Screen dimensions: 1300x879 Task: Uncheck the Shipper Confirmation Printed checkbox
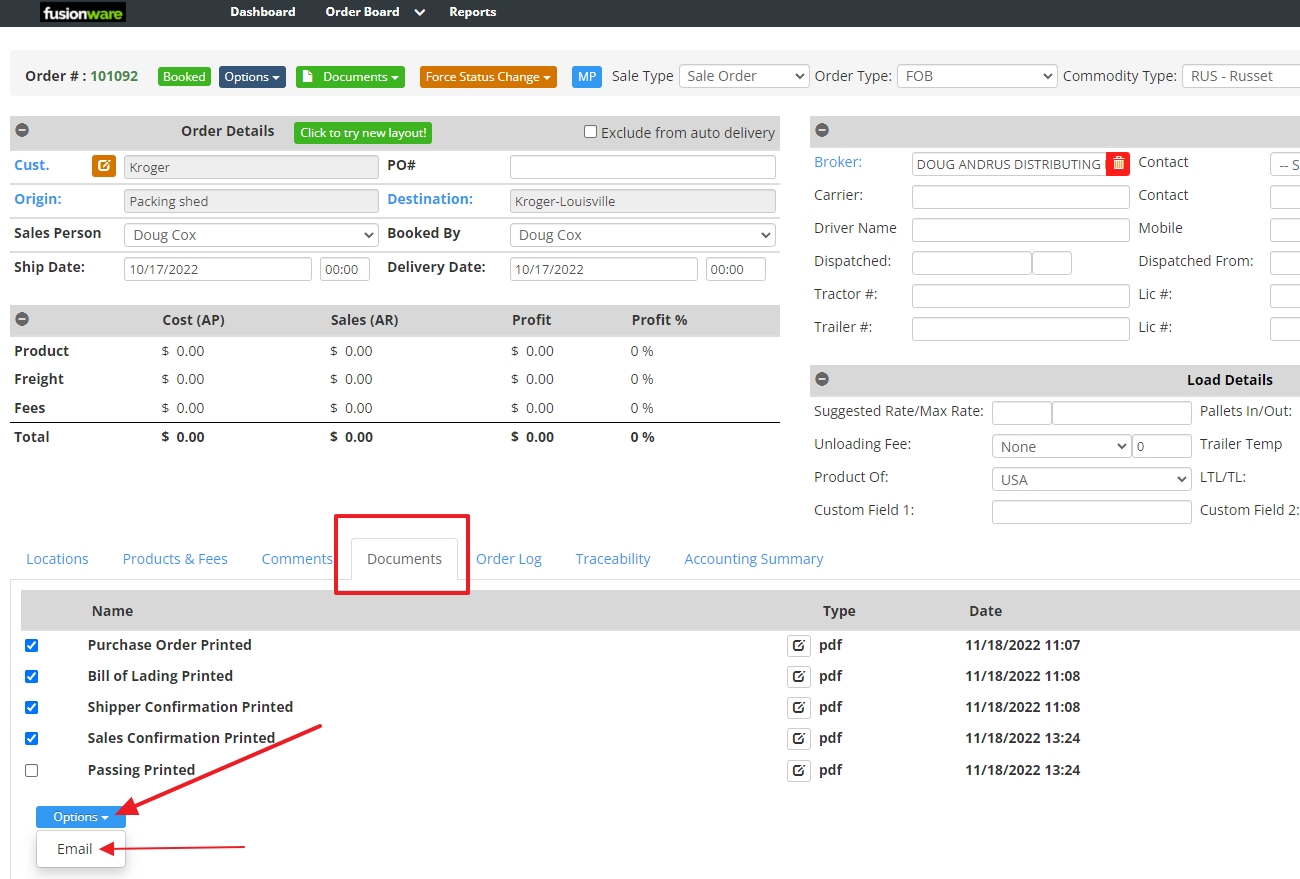pos(31,707)
